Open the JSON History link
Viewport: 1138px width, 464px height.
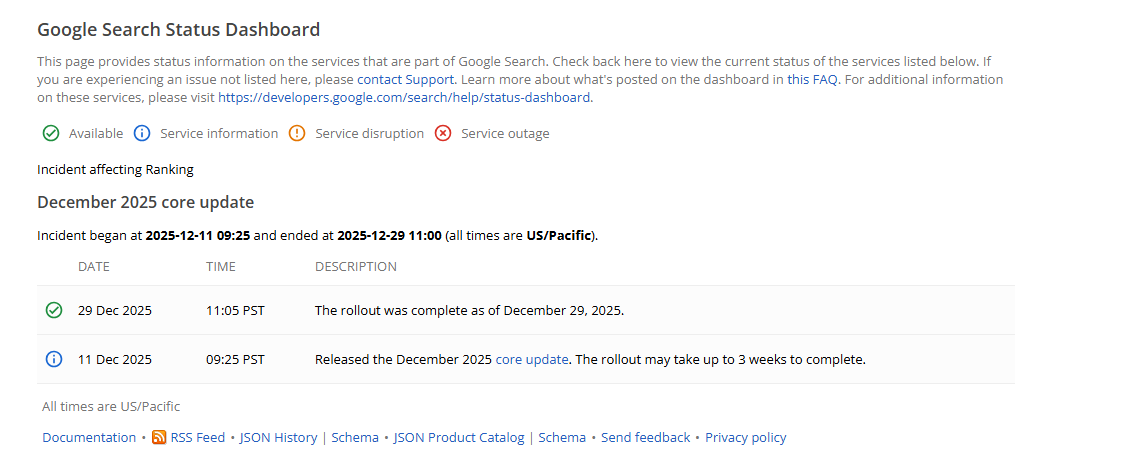click(278, 437)
